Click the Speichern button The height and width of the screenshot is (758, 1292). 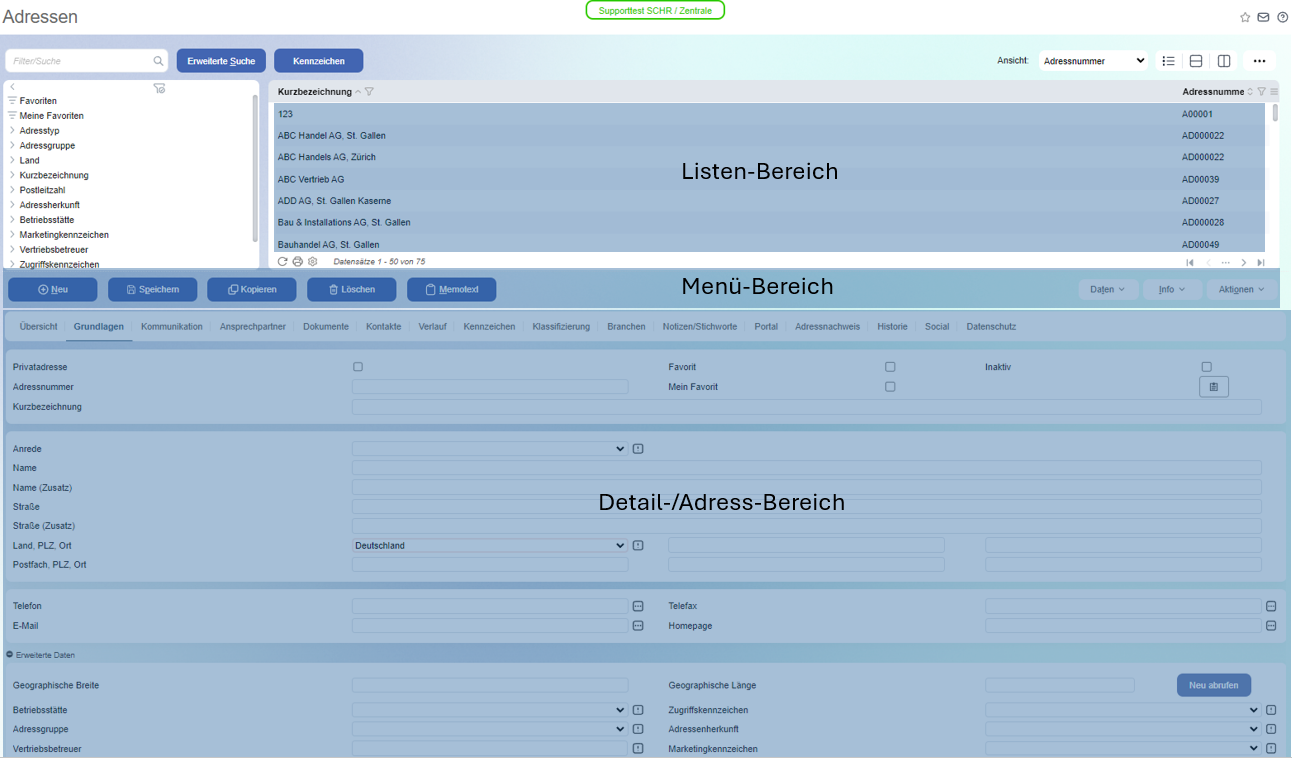(152, 289)
